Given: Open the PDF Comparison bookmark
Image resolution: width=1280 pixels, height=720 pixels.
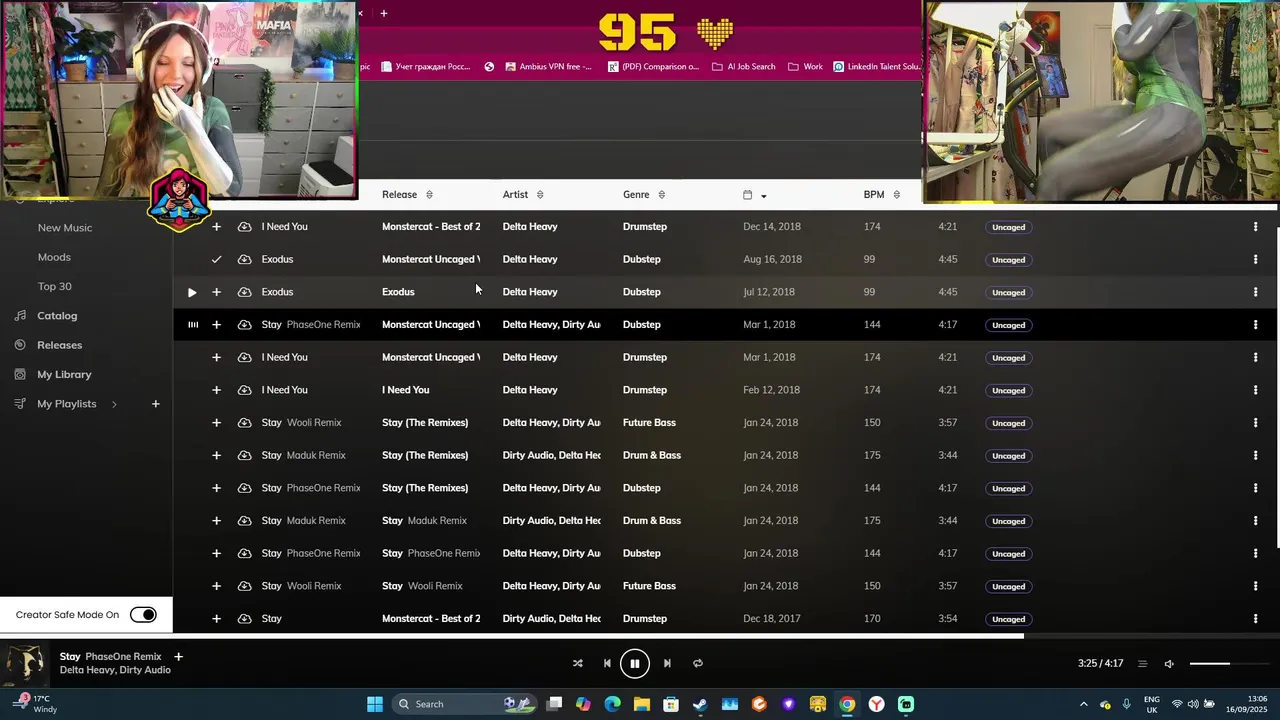Looking at the screenshot, I should [x=653, y=67].
